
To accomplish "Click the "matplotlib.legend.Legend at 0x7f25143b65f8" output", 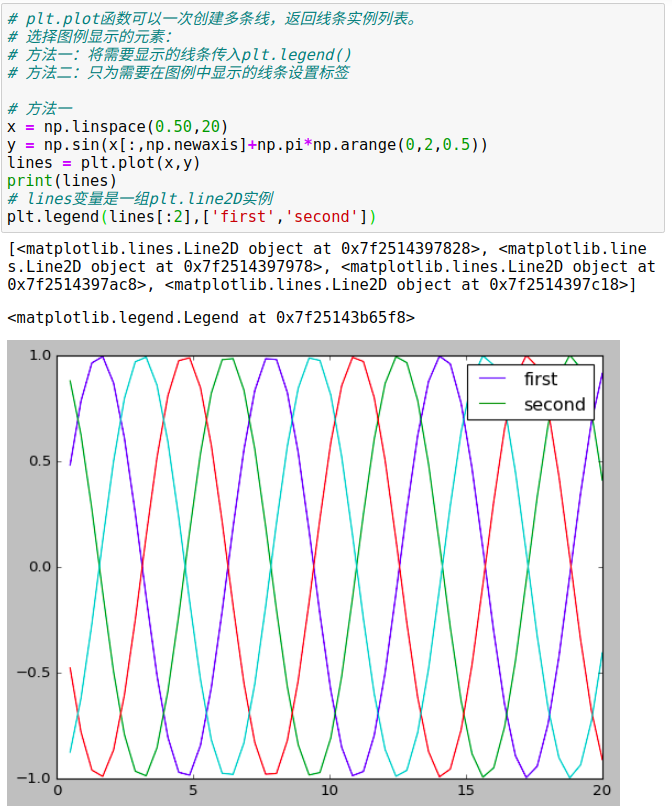I will (211, 318).
